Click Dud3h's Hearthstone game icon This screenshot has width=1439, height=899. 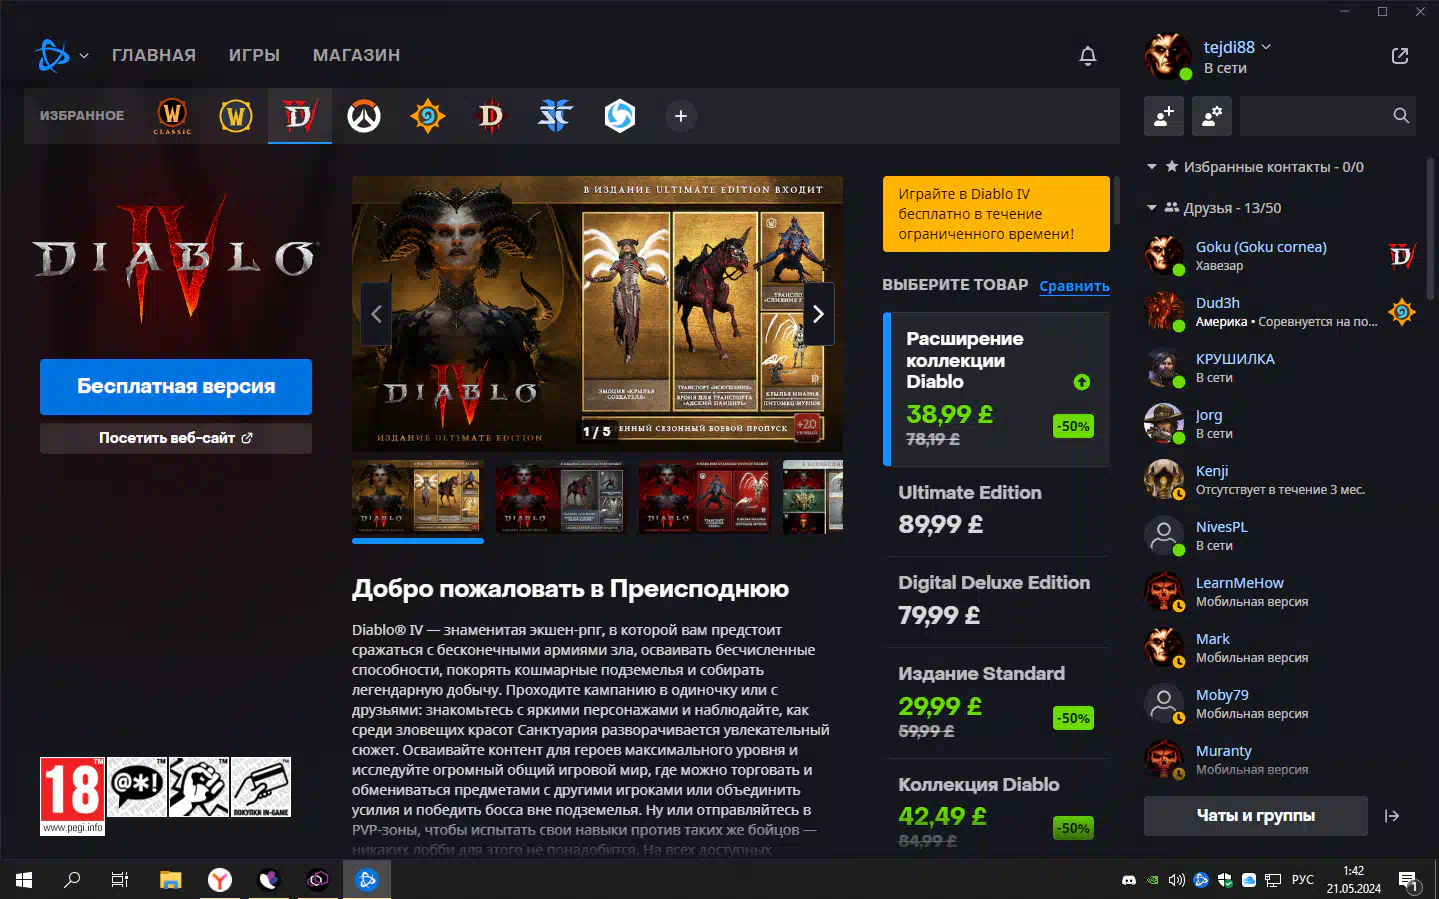[x=1402, y=312]
